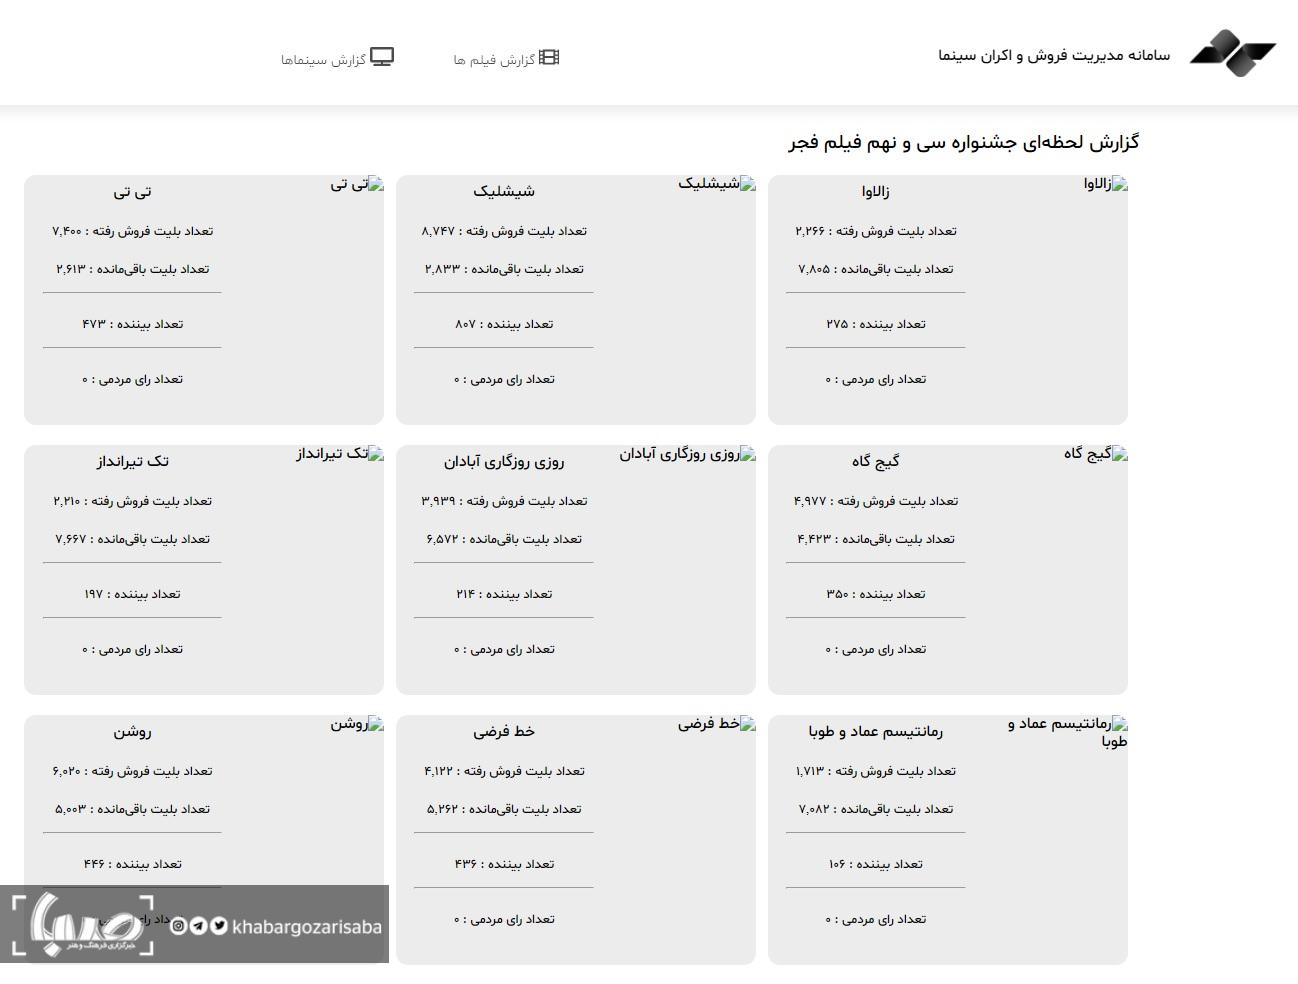Click the روشن poster thumbnail

click(357, 724)
